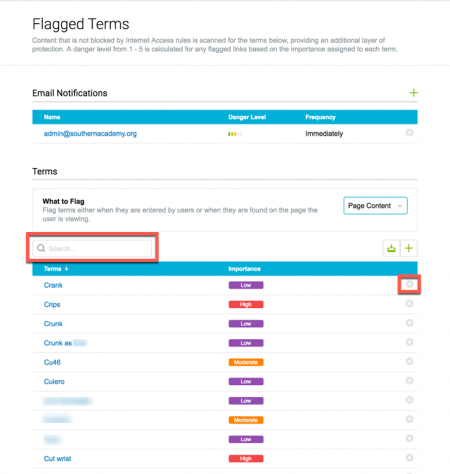450x474 pixels.
Task: Click the Moderate importance badge for Cu46
Action: (246, 362)
